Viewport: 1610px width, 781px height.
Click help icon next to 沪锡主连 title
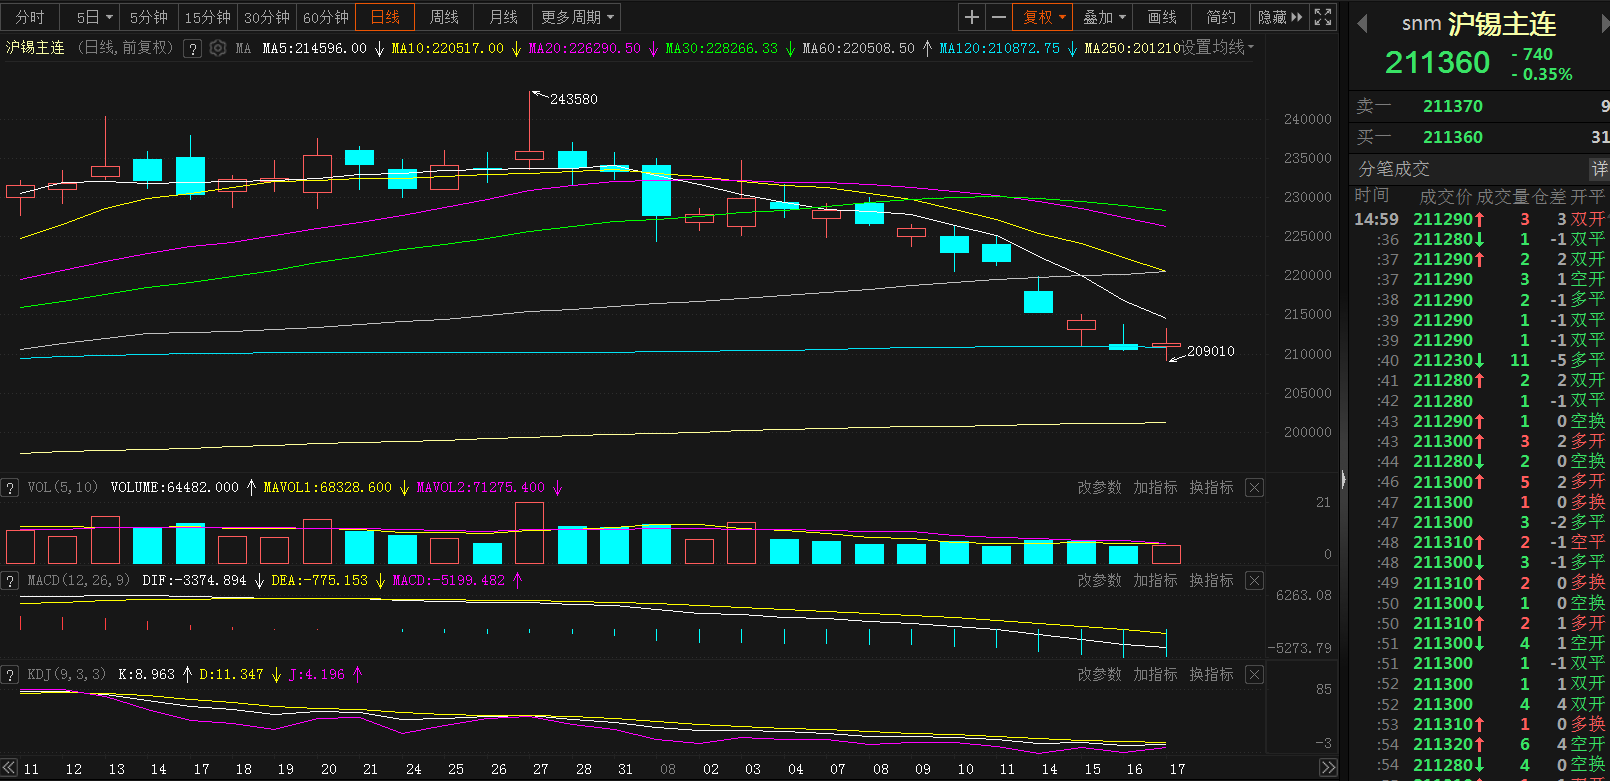(192, 48)
